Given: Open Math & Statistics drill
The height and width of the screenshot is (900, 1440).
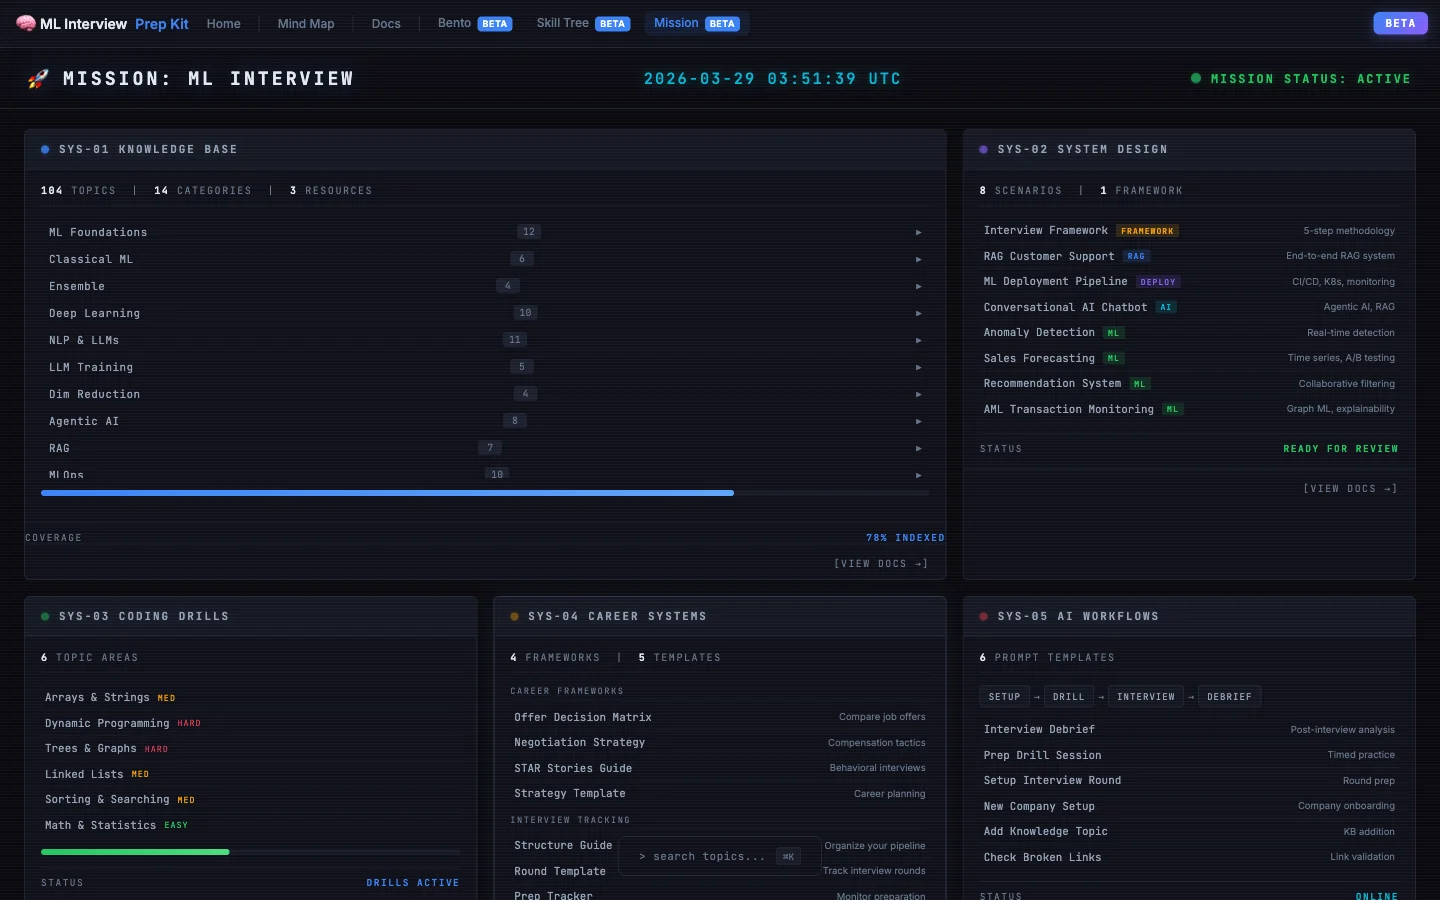Looking at the screenshot, I should coord(250,825).
